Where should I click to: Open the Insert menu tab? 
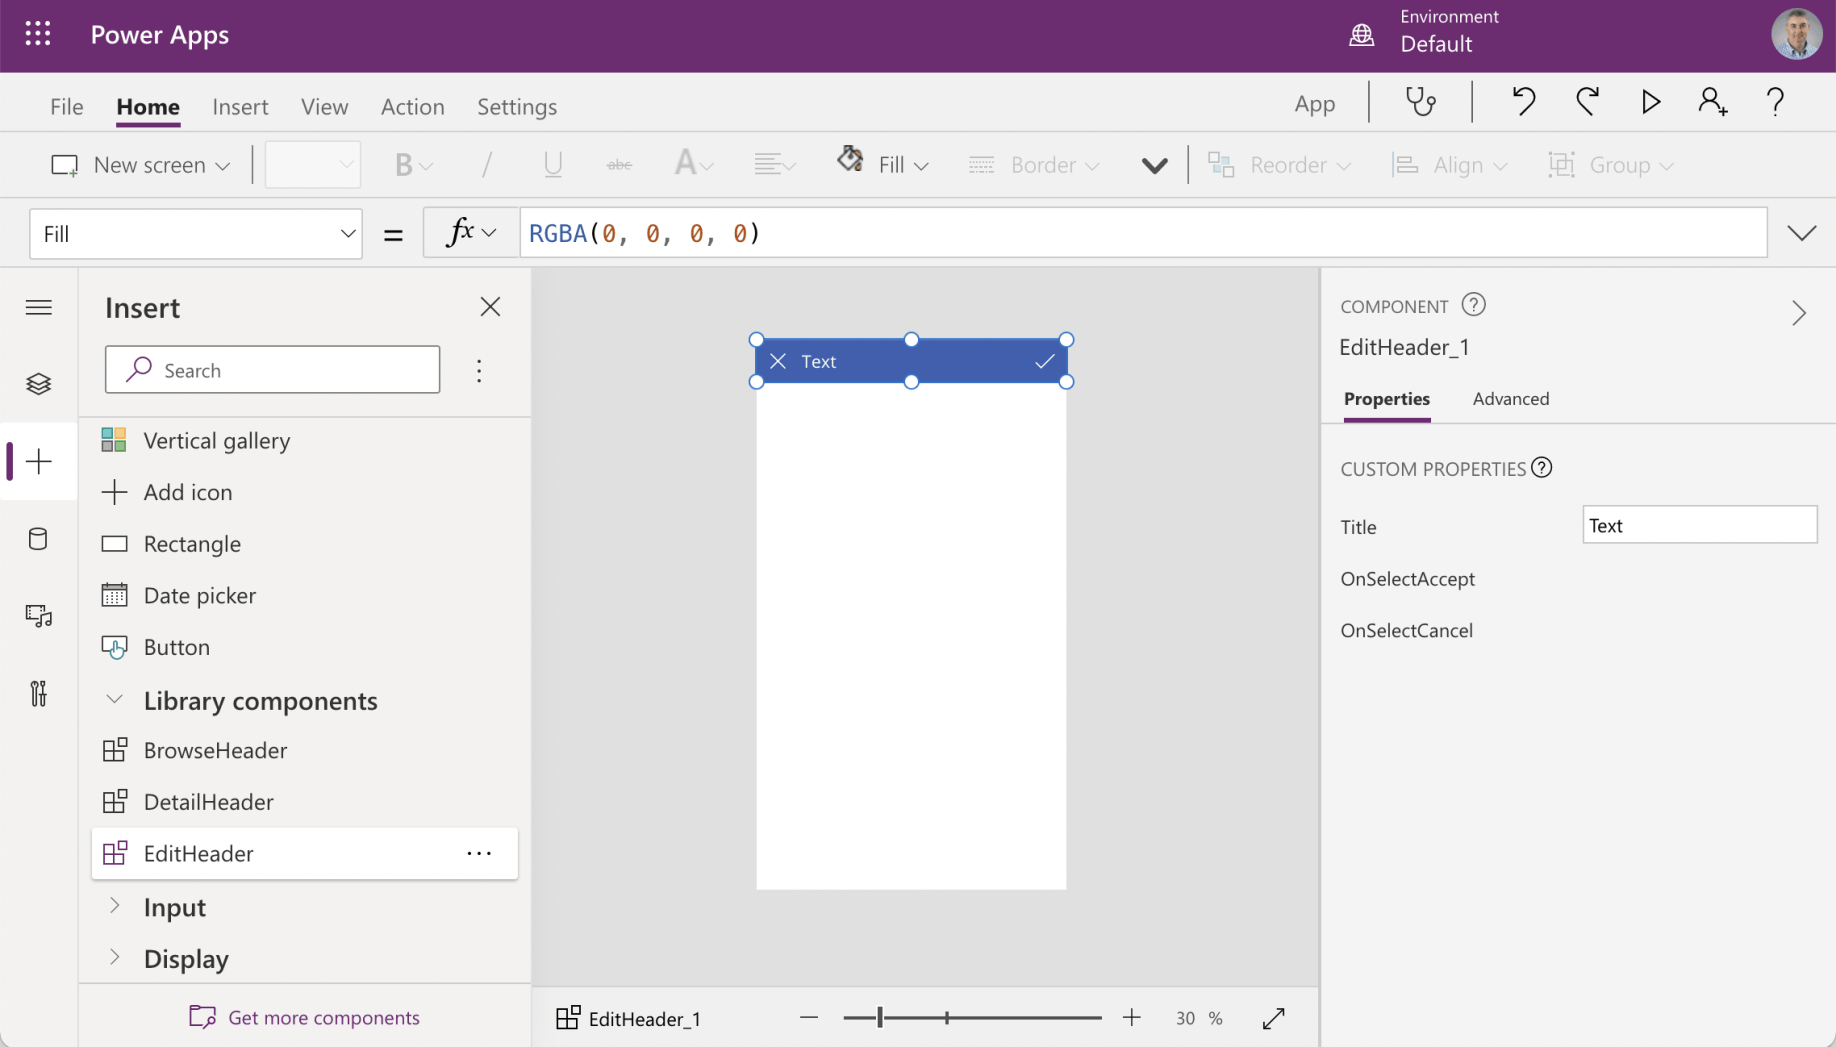click(240, 107)
